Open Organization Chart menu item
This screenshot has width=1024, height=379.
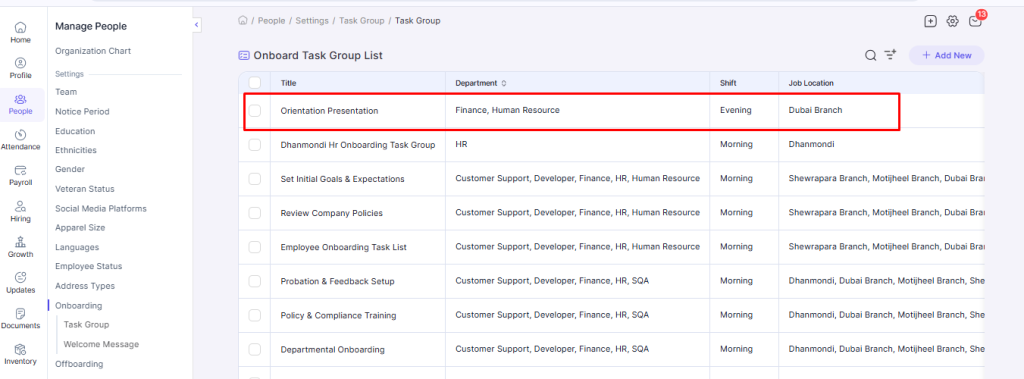pos(93,51)
